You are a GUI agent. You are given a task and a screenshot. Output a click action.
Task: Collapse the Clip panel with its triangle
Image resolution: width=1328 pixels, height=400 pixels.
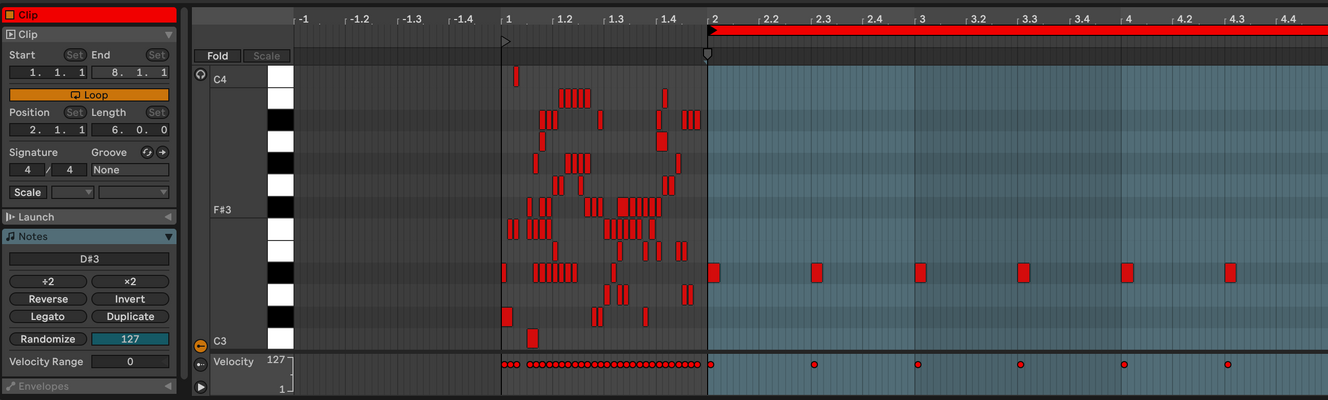click(x=168, y=34)
